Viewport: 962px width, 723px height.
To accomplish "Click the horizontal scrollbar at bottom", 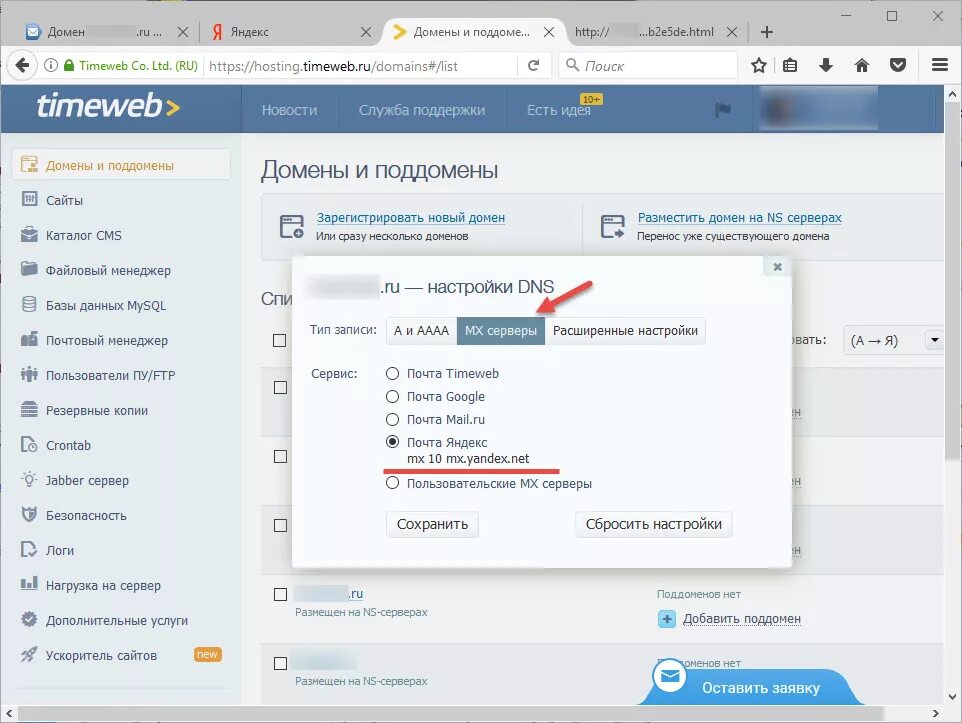I will (x=450, y=713).
